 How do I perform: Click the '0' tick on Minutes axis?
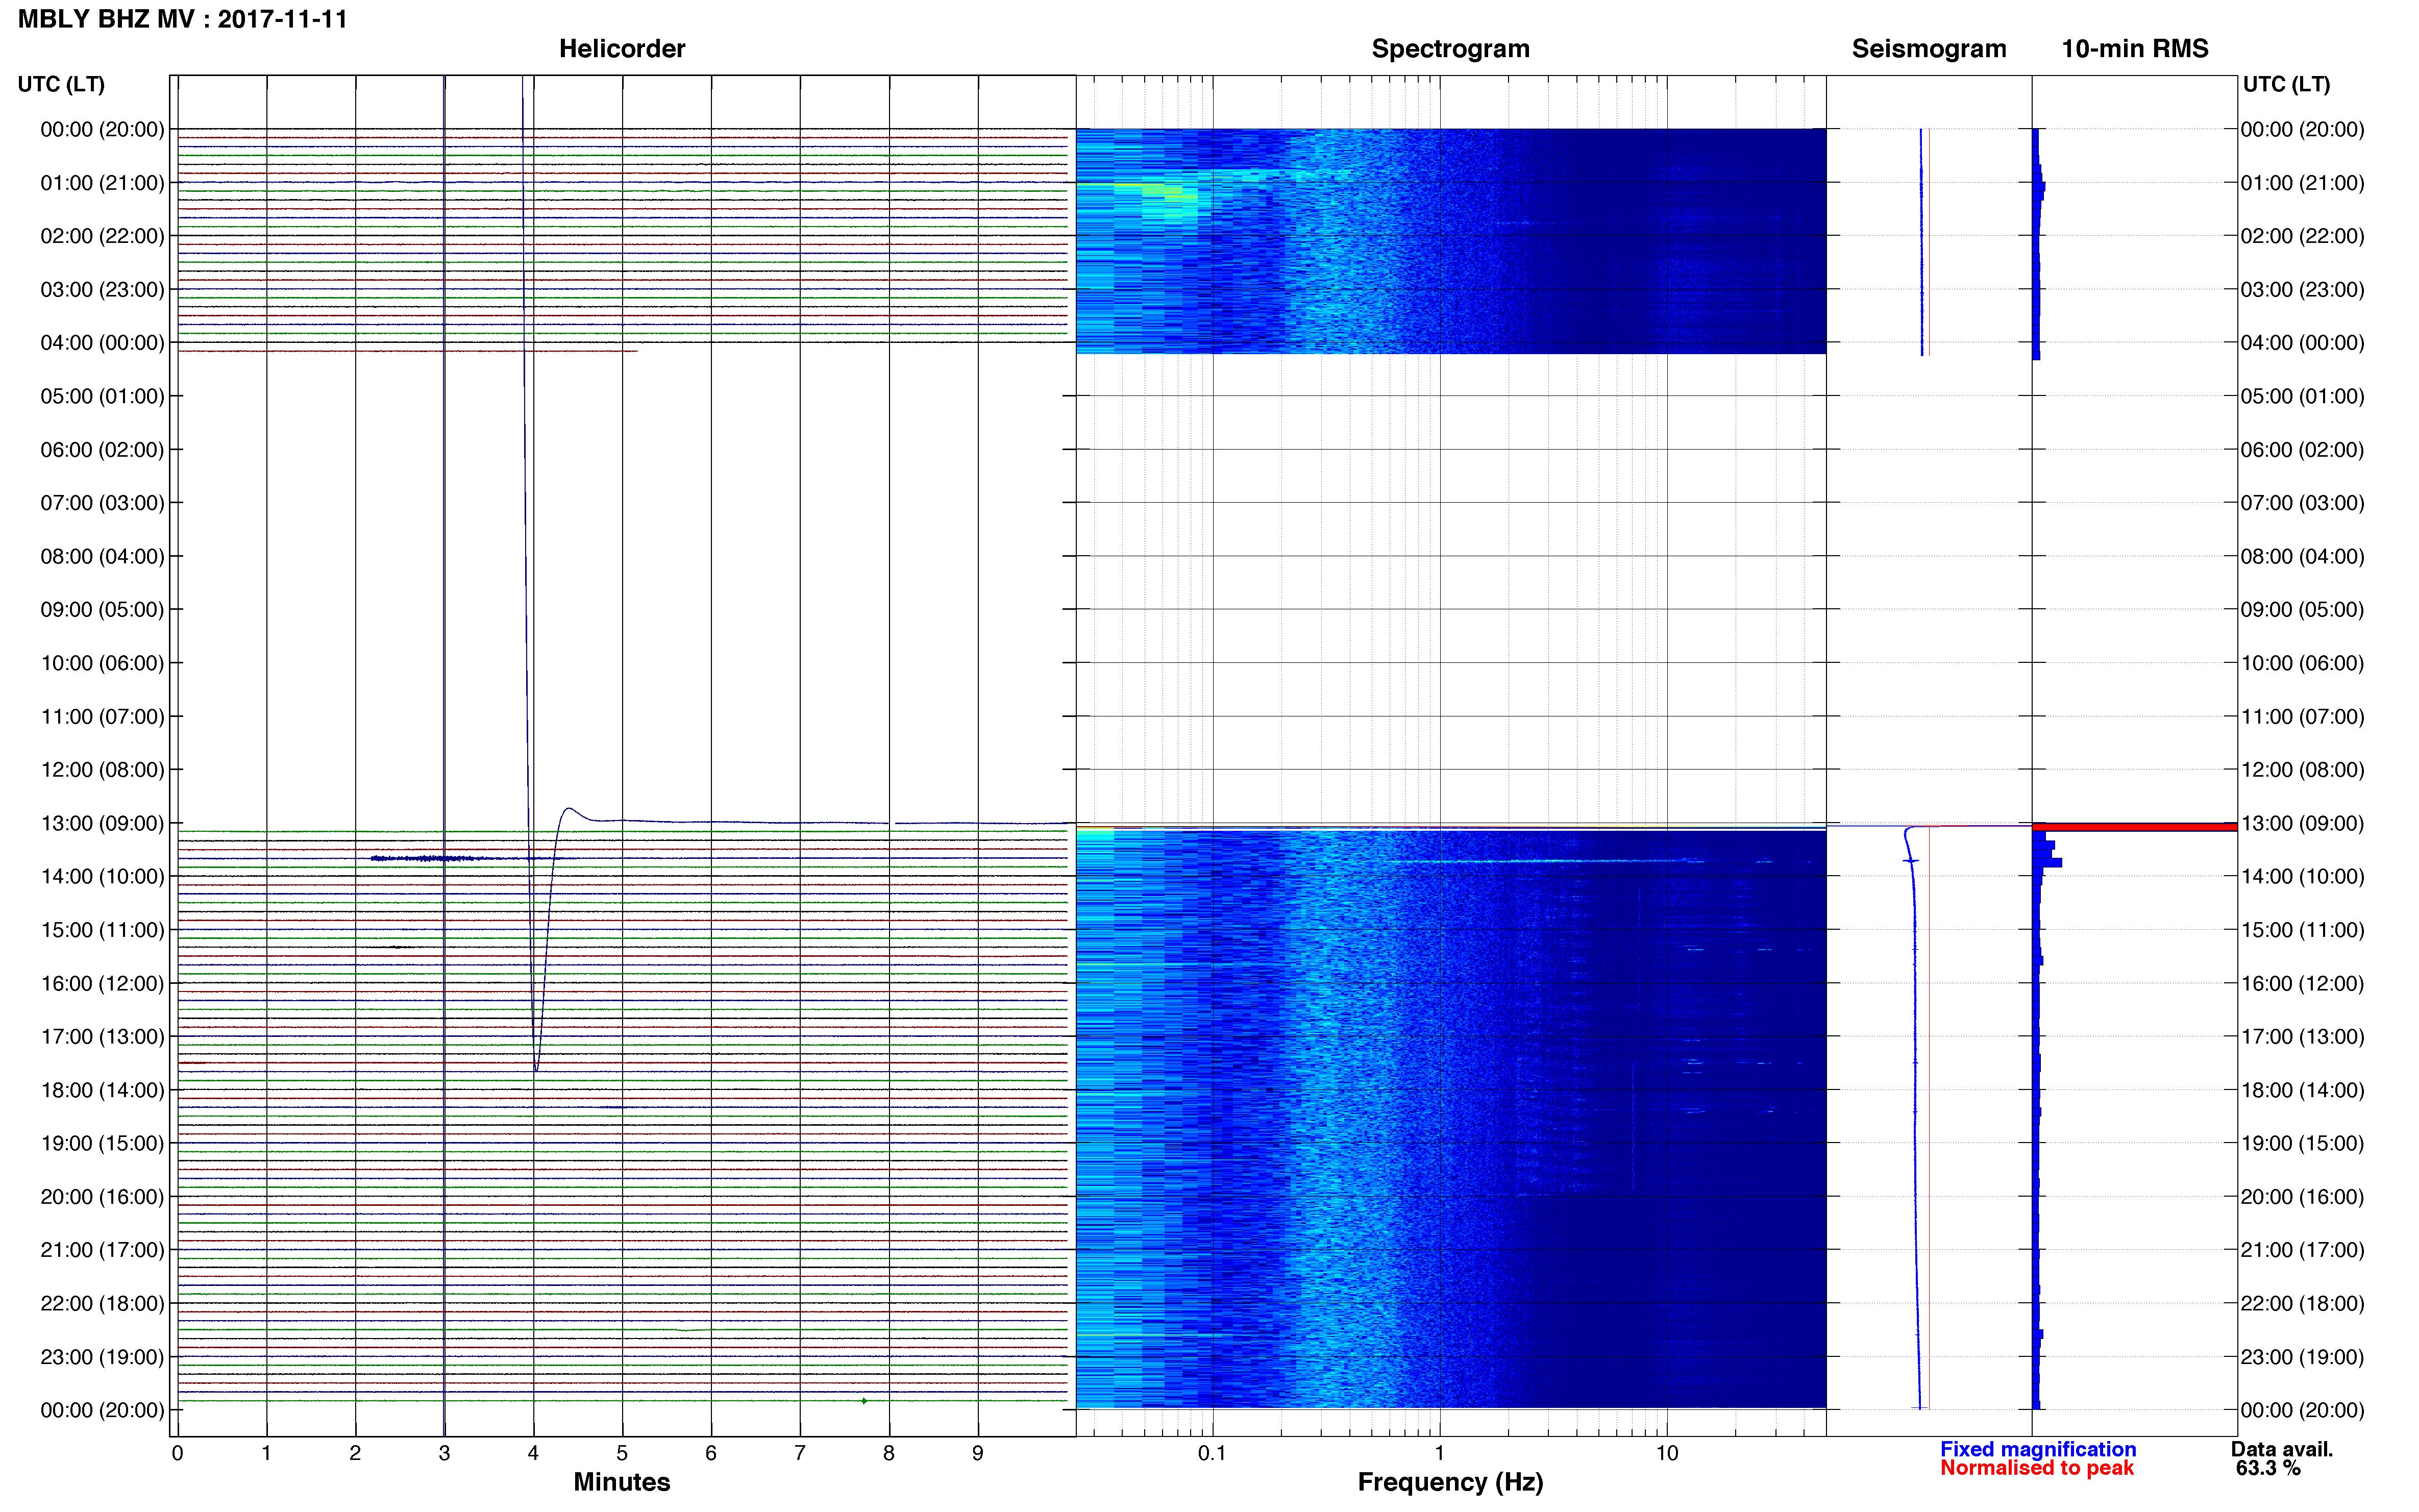click(x=177, y=1453)
